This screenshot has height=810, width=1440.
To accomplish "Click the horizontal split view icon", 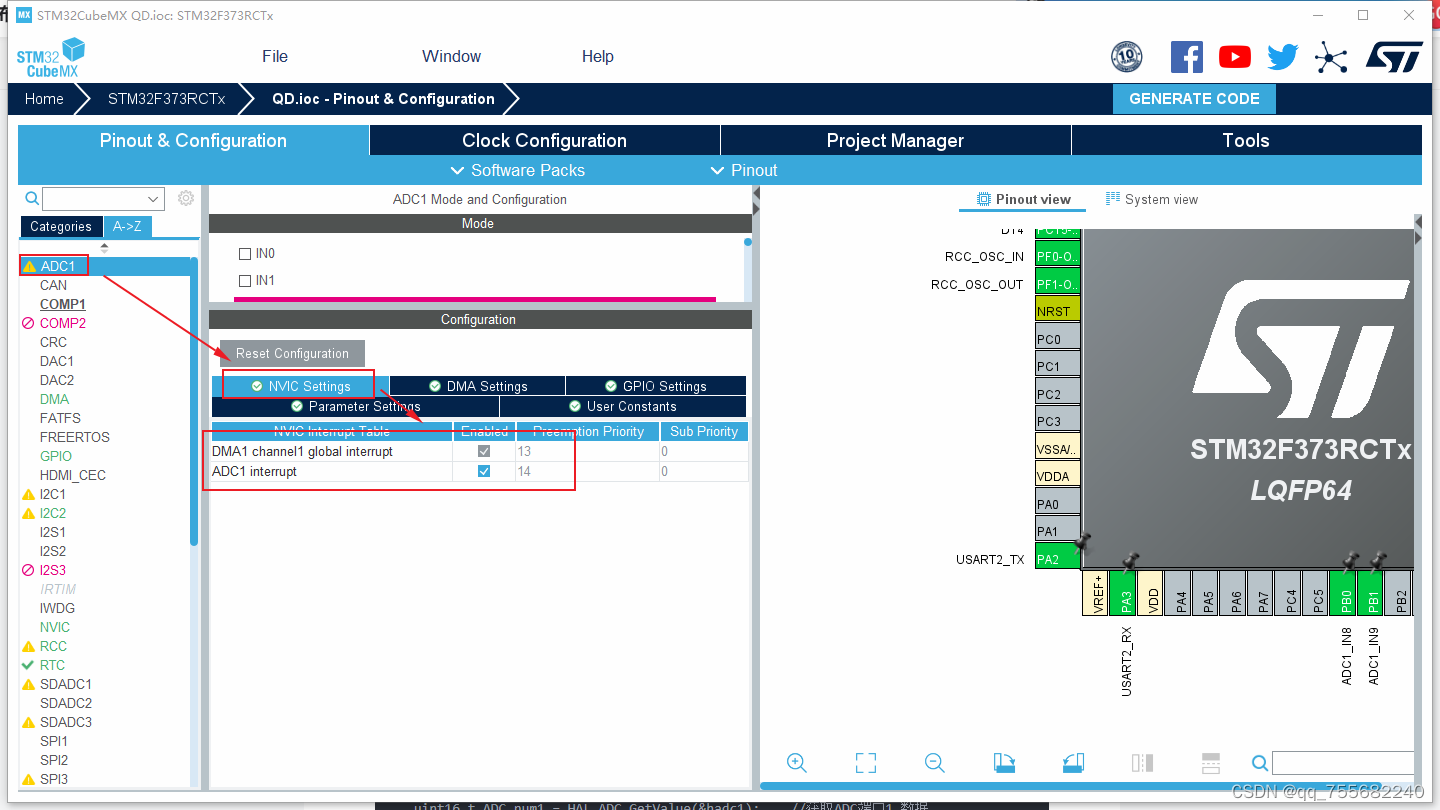I will tap(1210, 763).
